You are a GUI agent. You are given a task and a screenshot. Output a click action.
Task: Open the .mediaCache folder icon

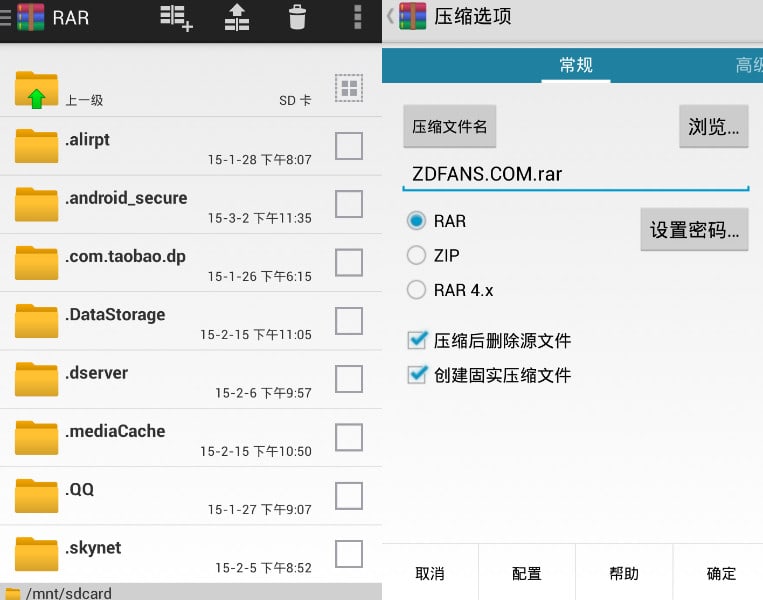[x=36, y=437]
